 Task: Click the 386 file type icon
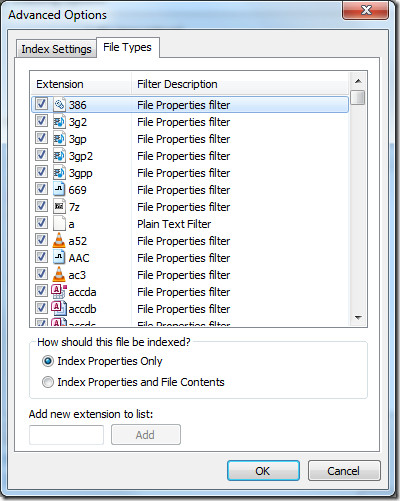point(59,105)
